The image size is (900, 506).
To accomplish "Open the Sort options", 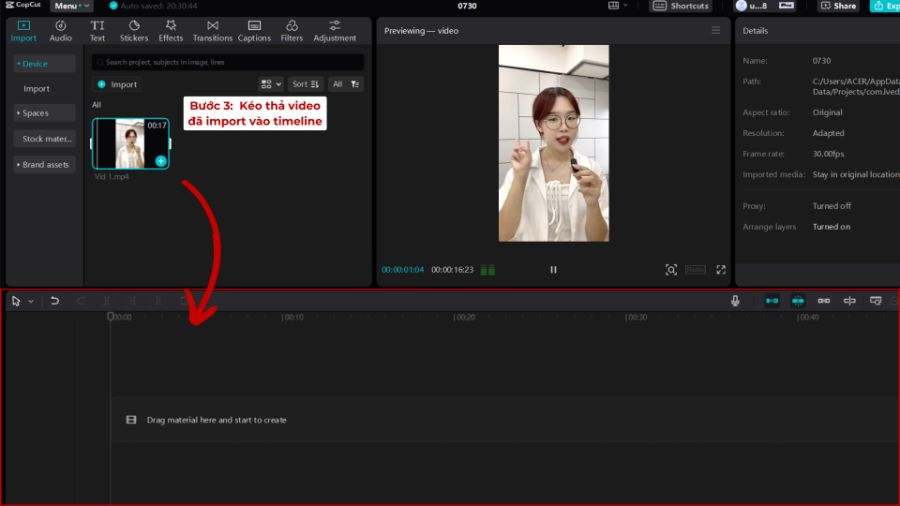I will click(x=305, y=84).
